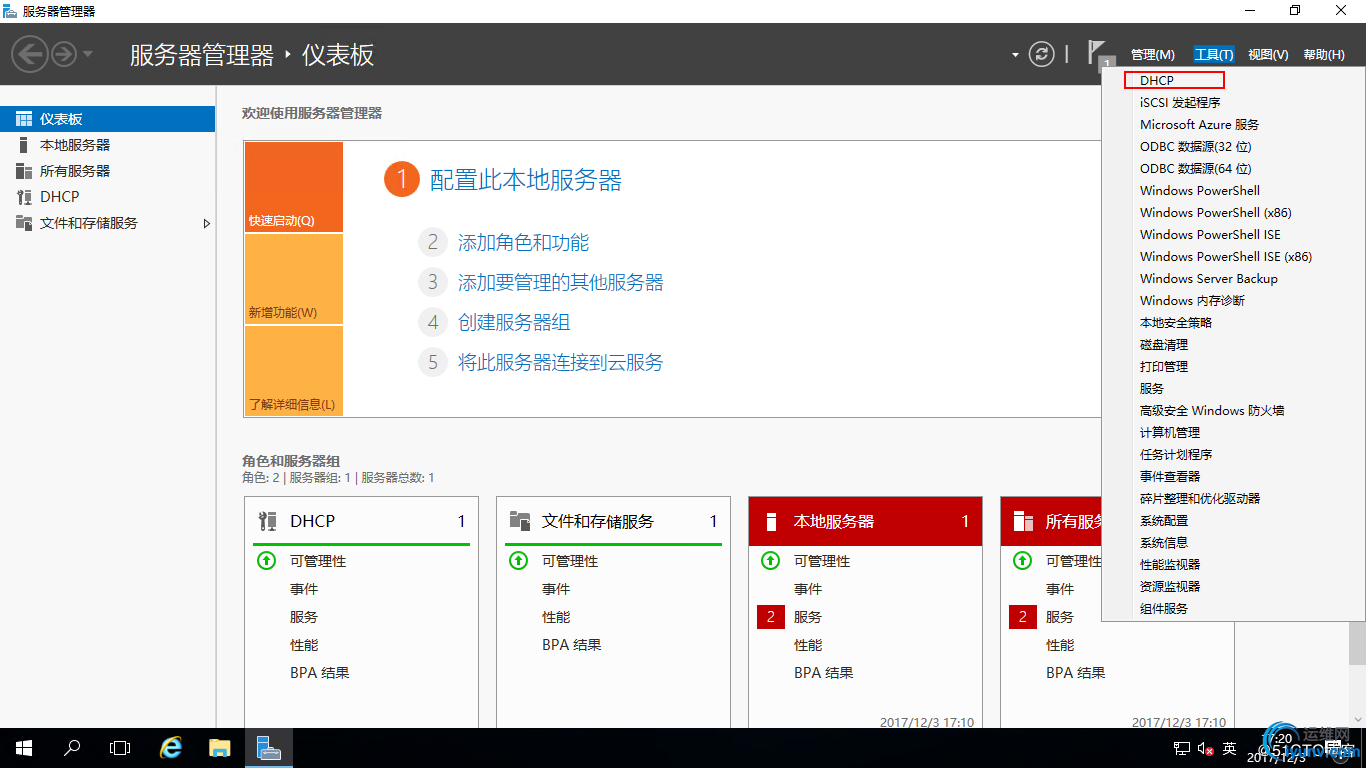Click the green manageability icon in DHCP tile
The height and width of the screenshot is (768, 1366).
(x=266, y=561)
